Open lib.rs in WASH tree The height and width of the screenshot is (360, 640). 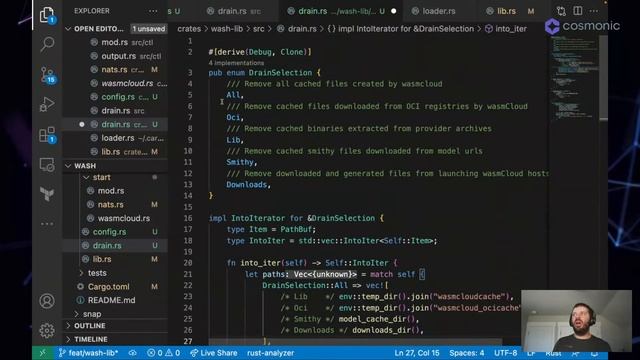click(115, 259)
